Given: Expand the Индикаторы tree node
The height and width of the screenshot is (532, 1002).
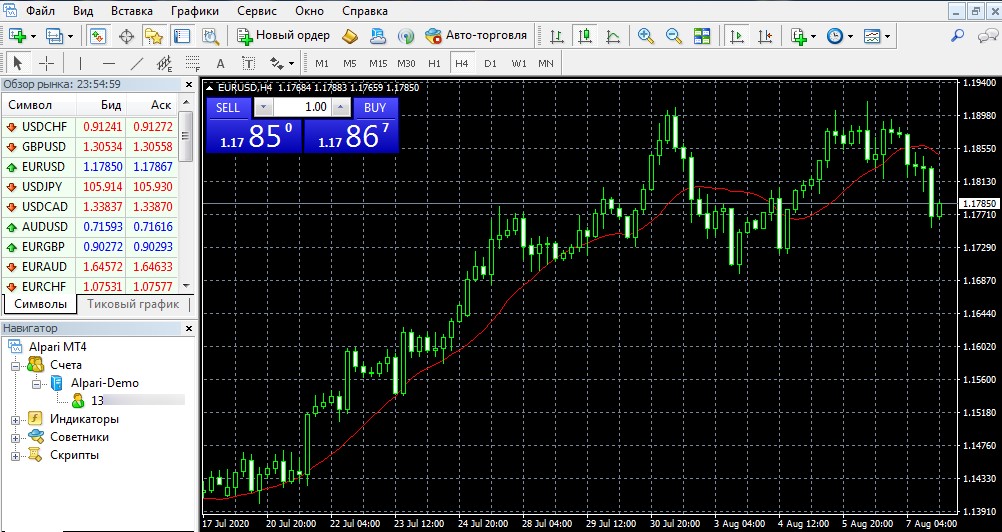Looking at the screenshot, I should click(16, 419).
